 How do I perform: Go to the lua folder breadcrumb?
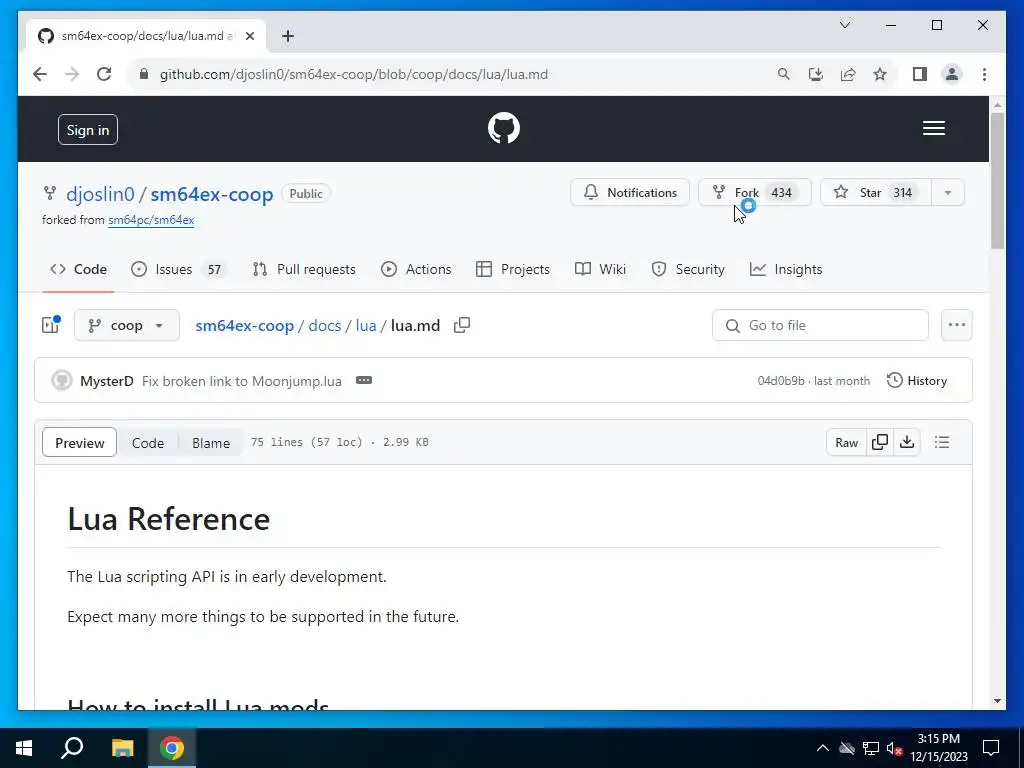366,325
